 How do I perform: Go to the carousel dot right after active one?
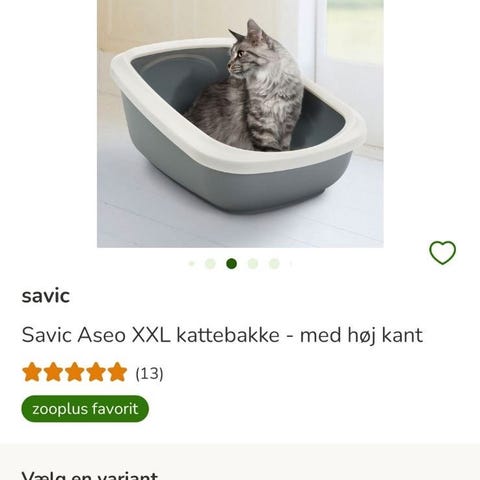[x=253, y=264]
